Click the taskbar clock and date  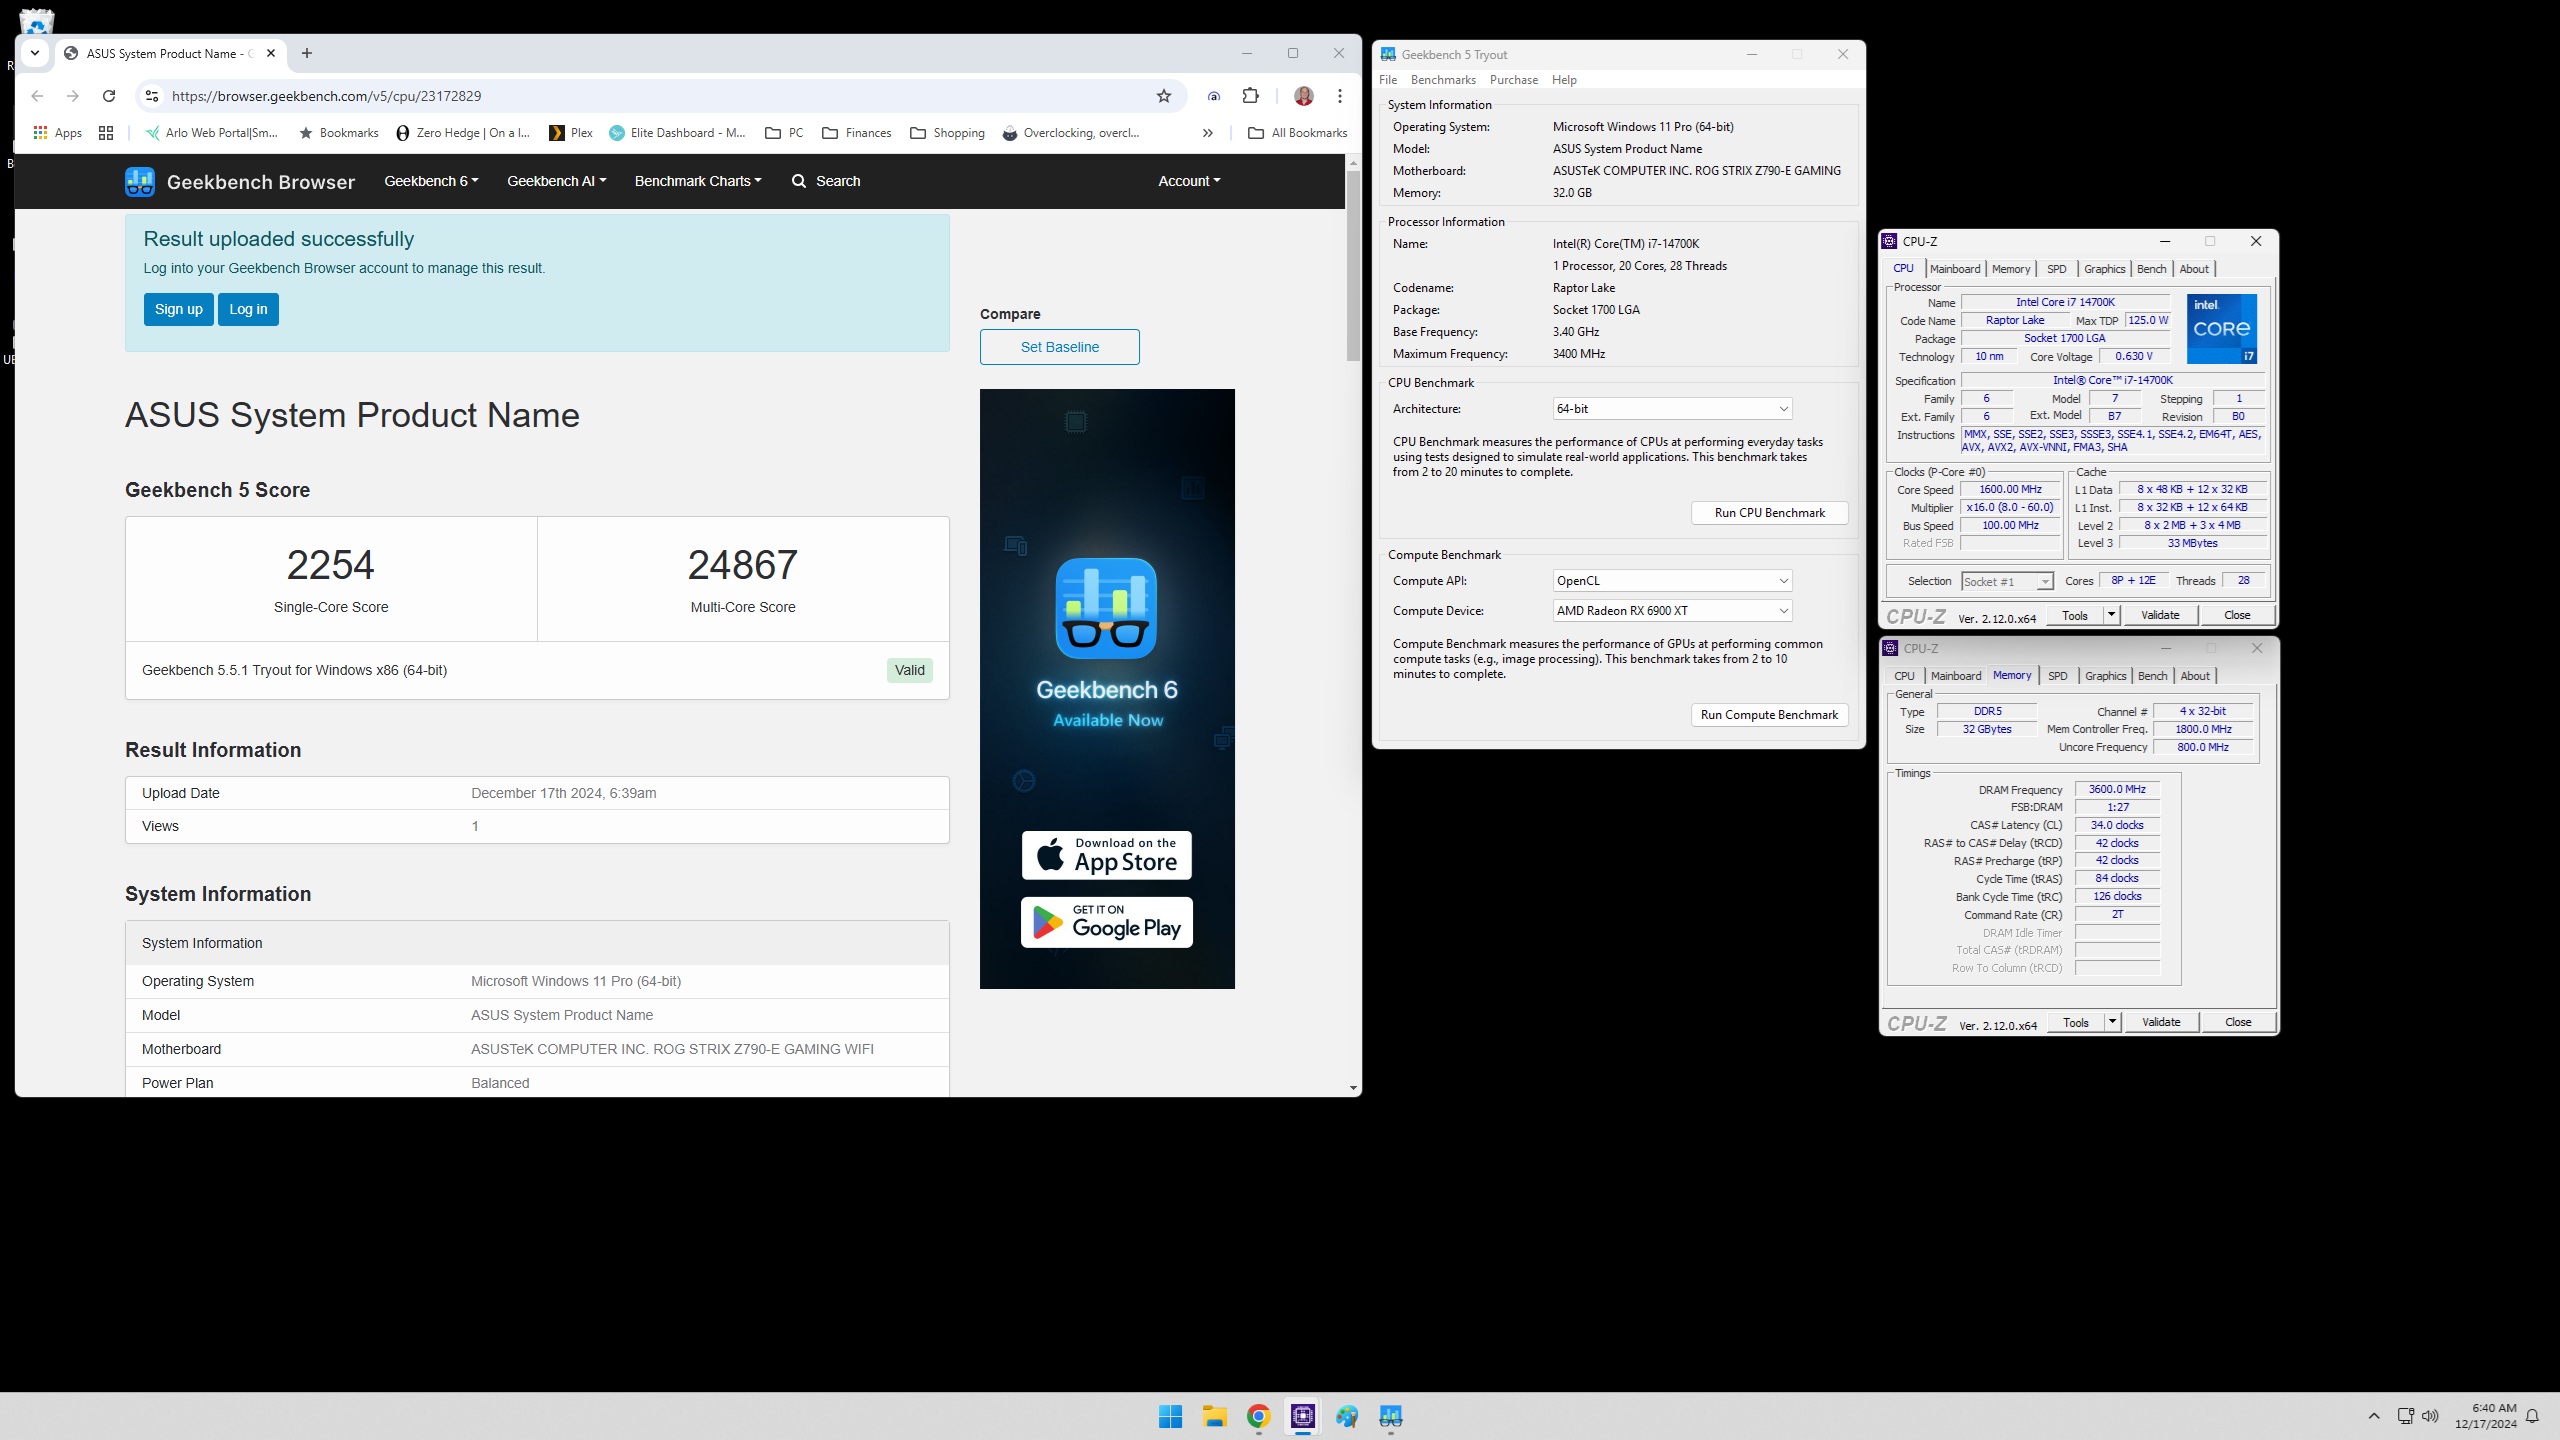[x=2485, y=1416]
